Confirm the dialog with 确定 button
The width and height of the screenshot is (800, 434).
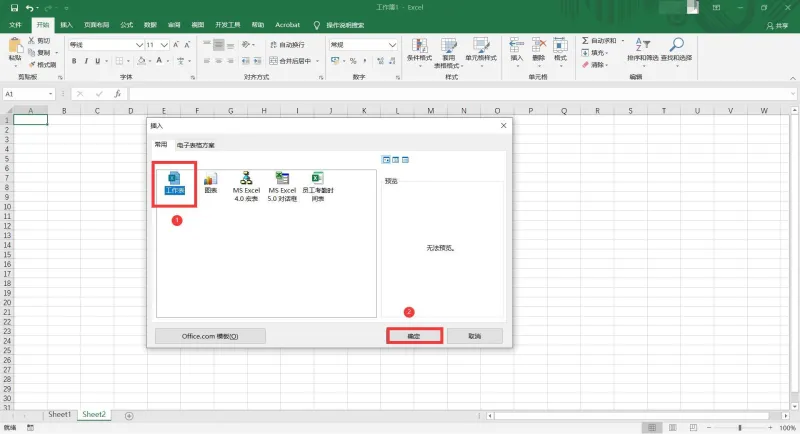coord(414,336)
